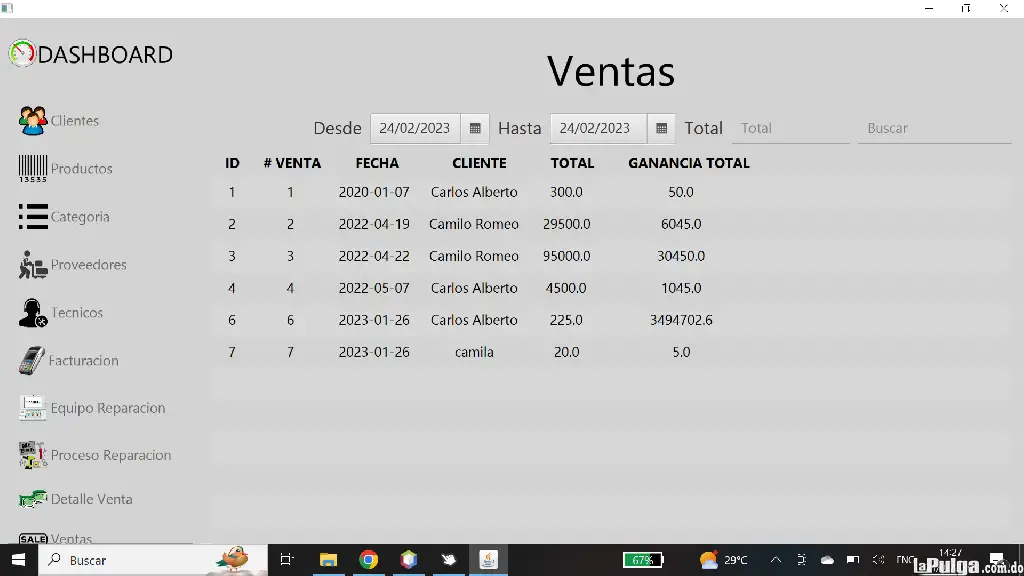Go to the Tecnicos menu section
Screen dimensions: 1024x576
[76, 313]
